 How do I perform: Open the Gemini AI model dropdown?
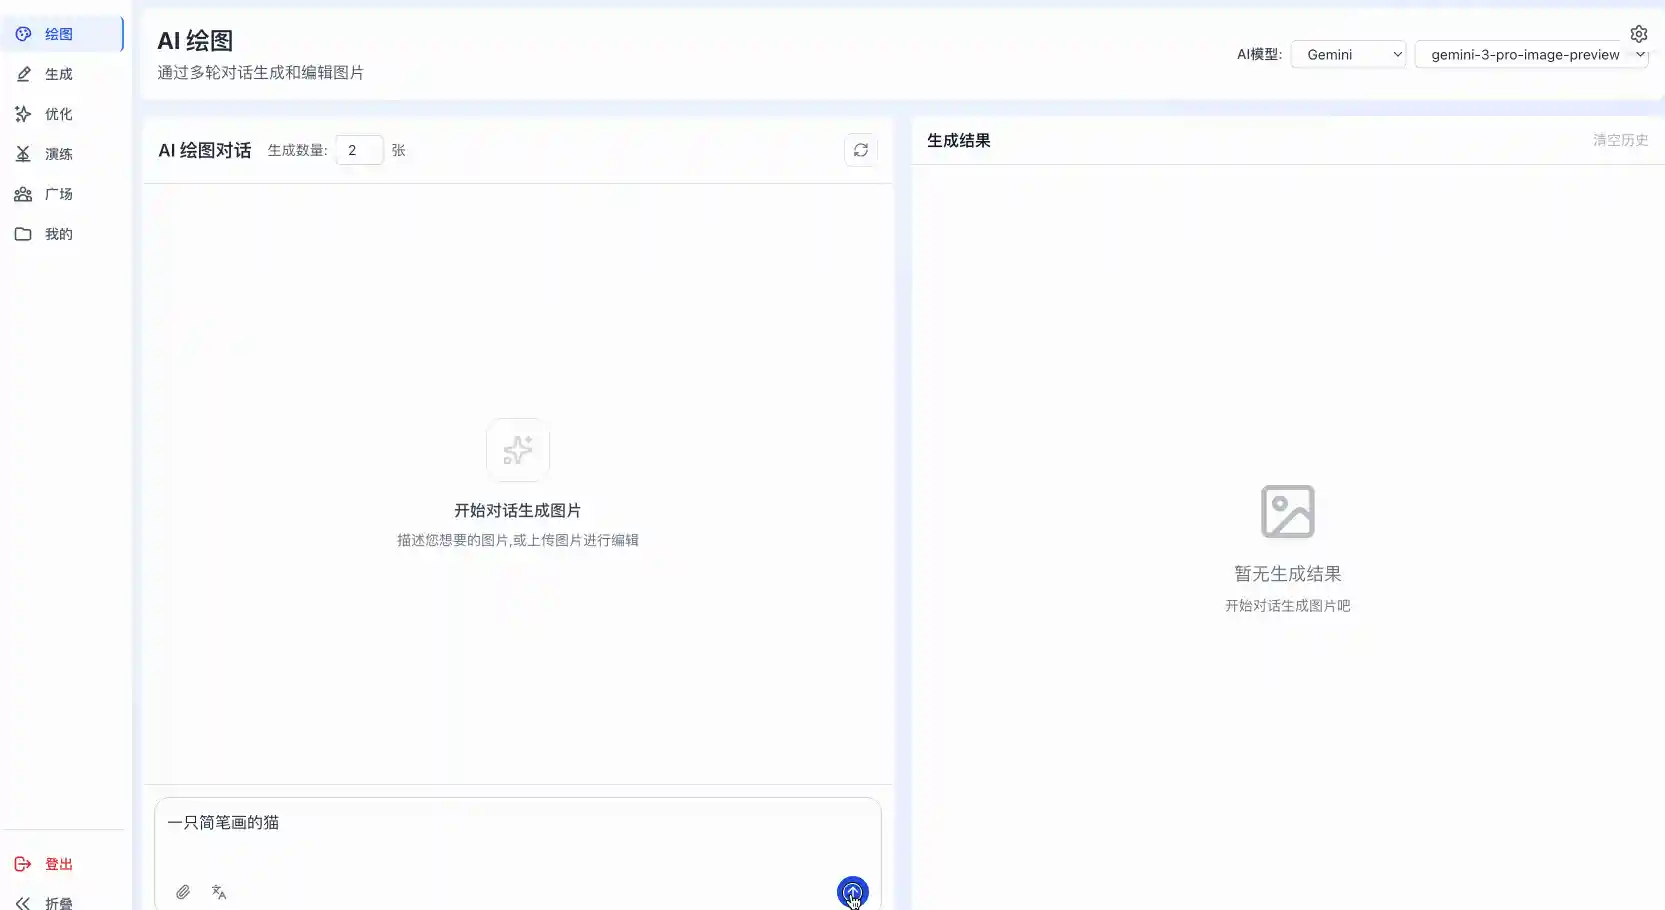click(1348, 54)
